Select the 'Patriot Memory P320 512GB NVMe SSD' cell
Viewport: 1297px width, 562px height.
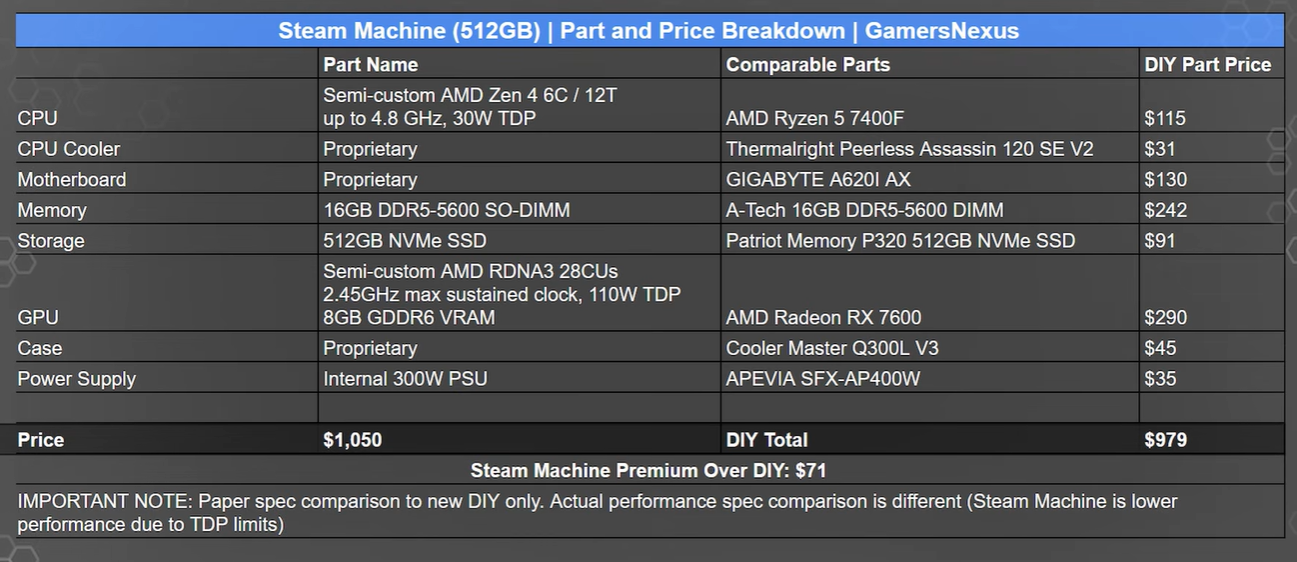tap(900, 241)
